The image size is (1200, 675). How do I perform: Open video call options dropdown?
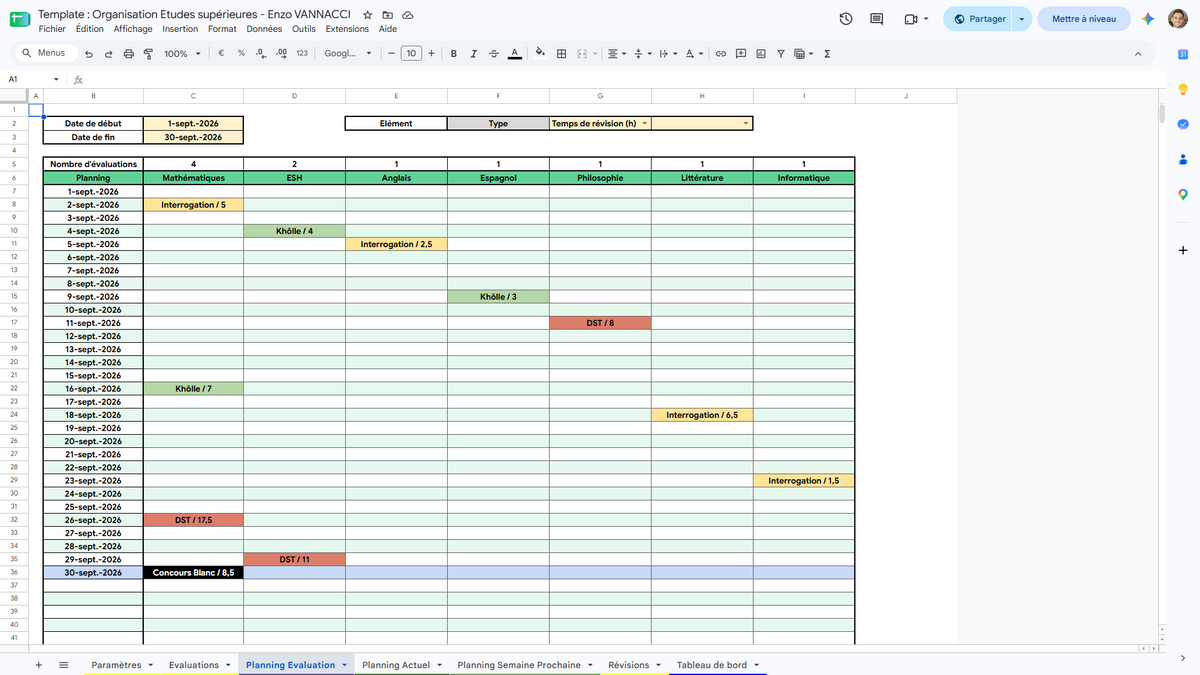pos(926,19)
